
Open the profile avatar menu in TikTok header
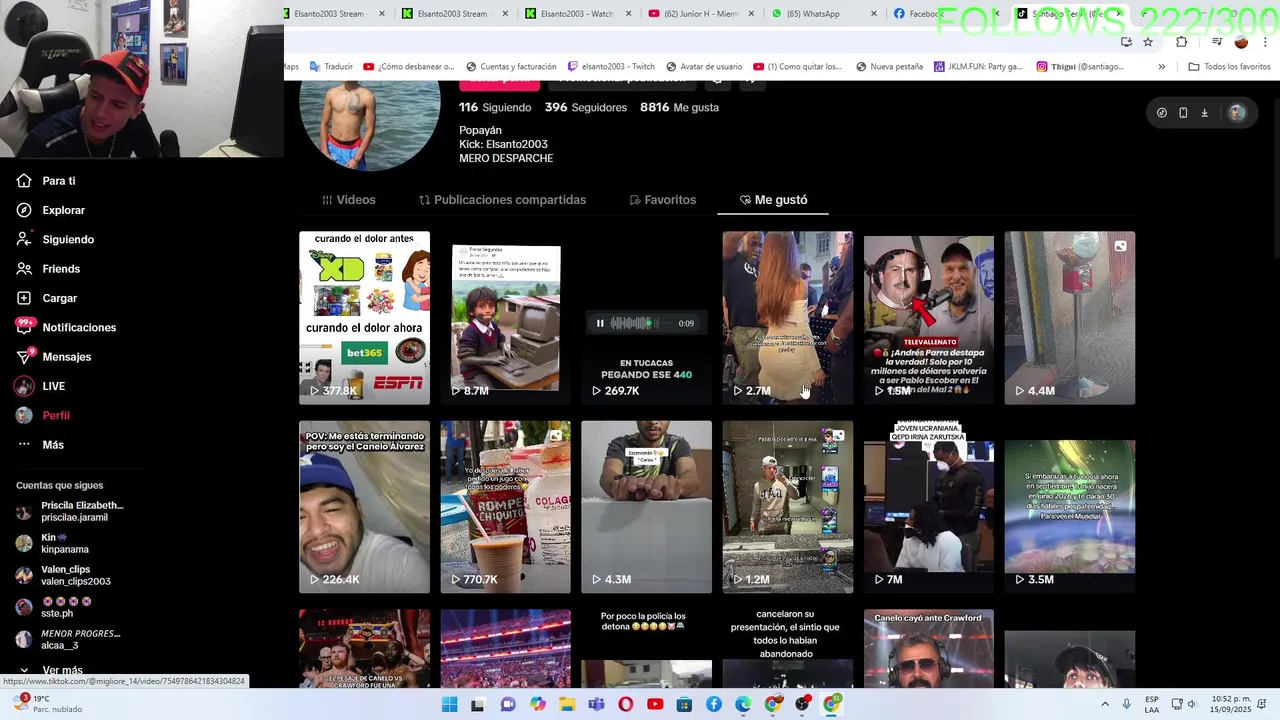pyautogui.click(x=1237, y=113)
